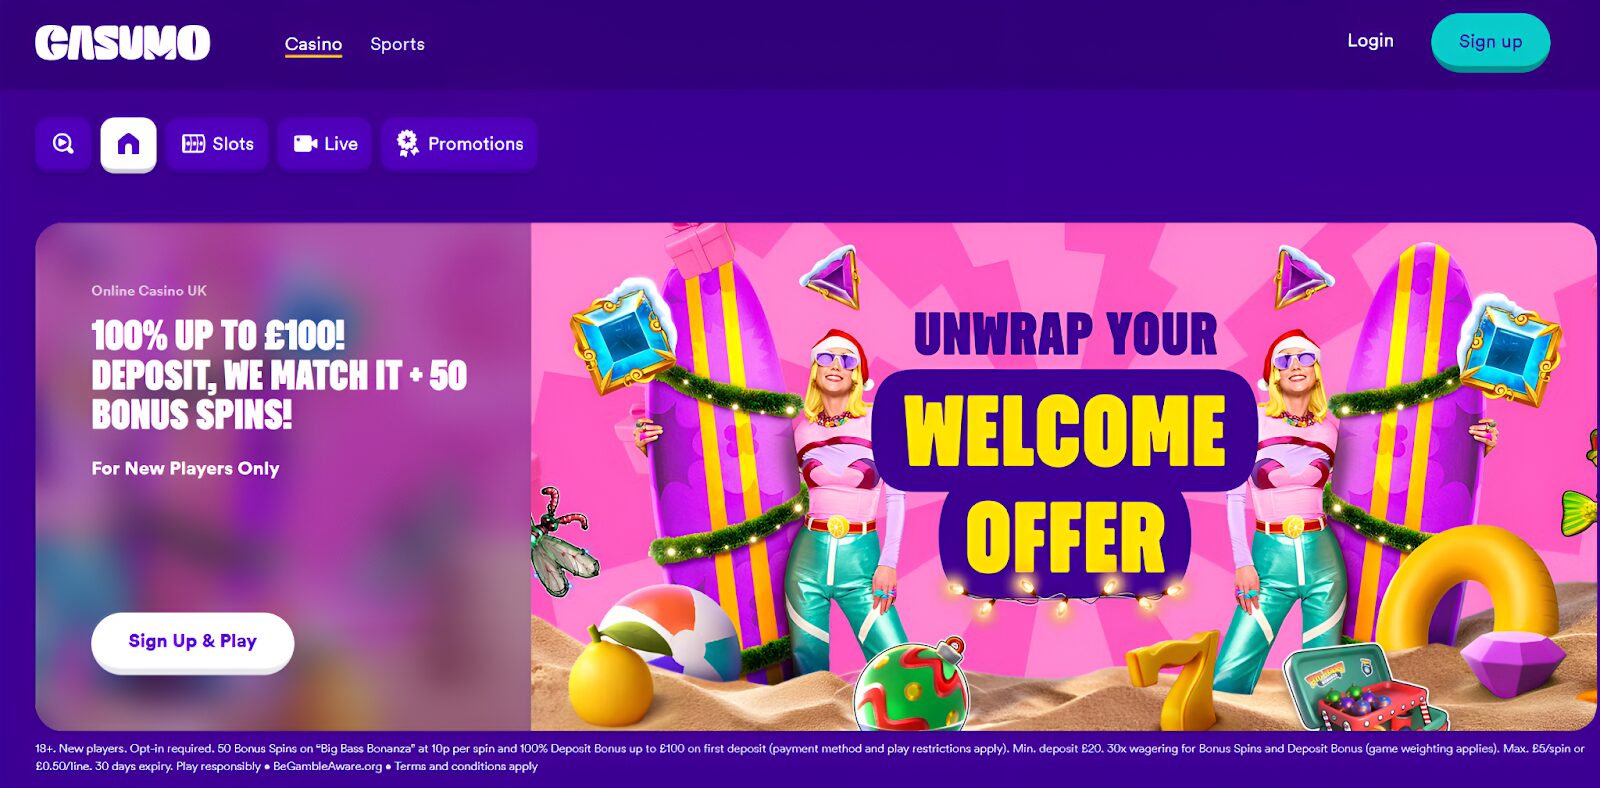1600x788 pixels.
Task: Open the Live category label
Action: click(341, 144)
